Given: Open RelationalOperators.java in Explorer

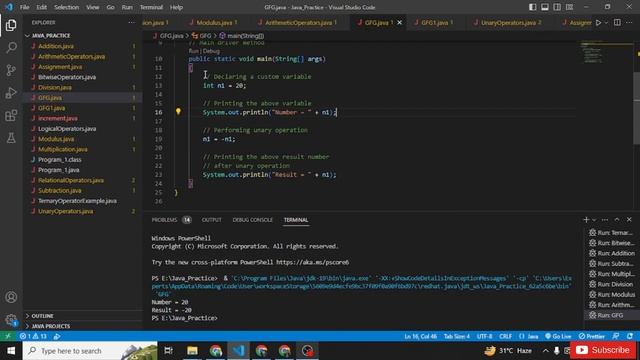Looking at the screenshot, I should coord(71,180).
